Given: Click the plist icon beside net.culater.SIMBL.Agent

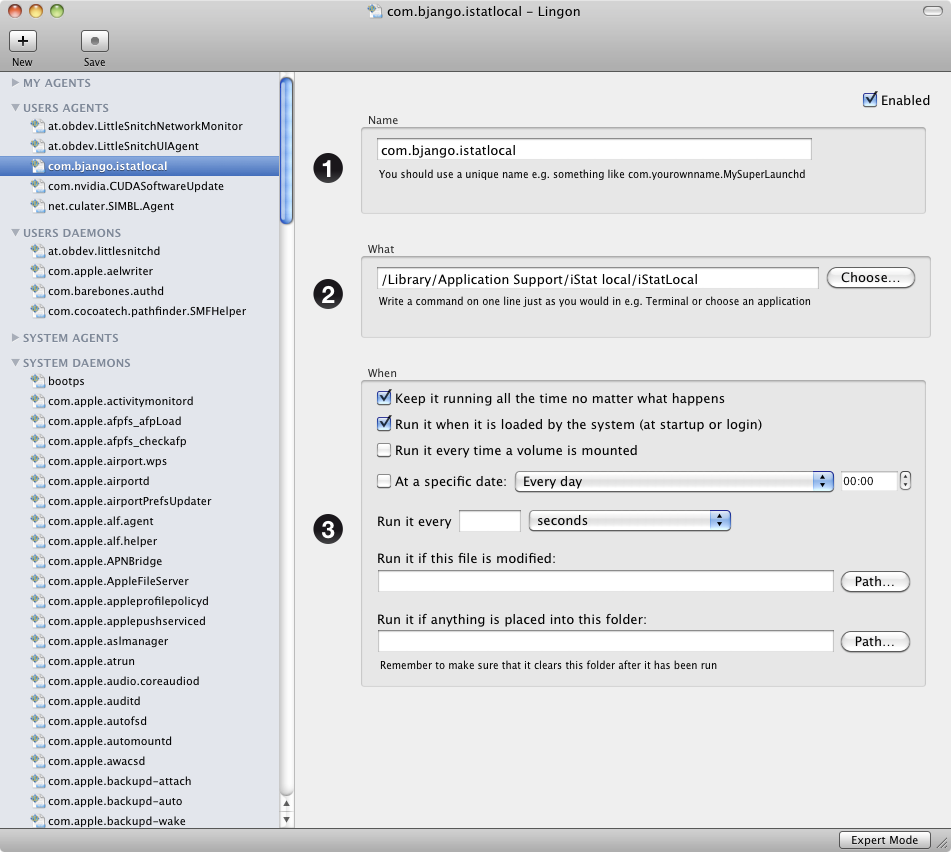Looking at the screenshot, I should tap(38, 206).
